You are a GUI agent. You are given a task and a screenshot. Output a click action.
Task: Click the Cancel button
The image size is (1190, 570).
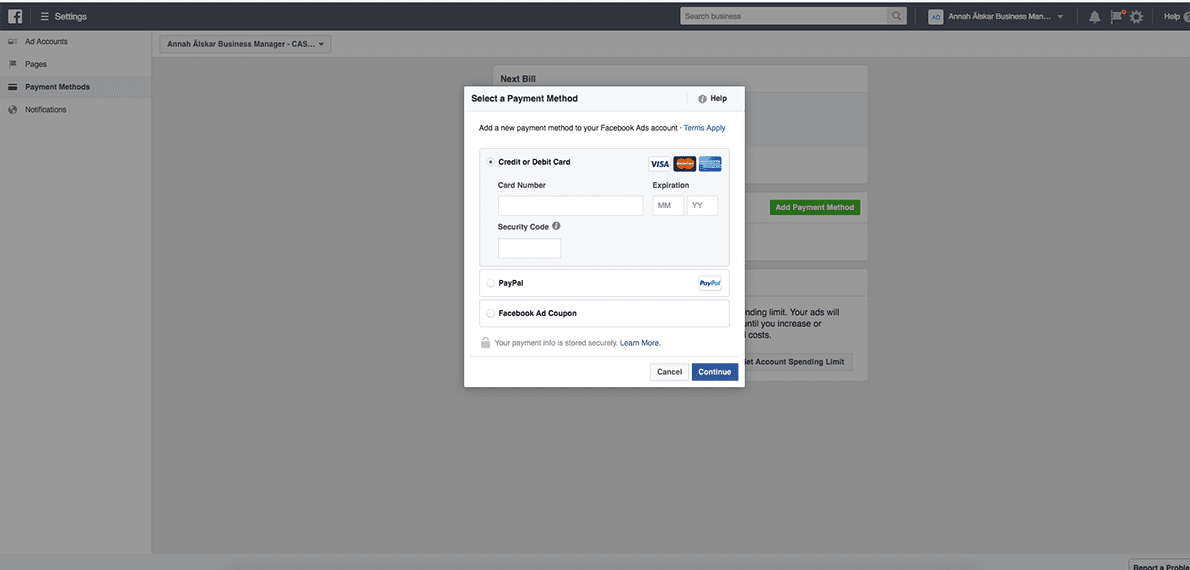(669, 372)
